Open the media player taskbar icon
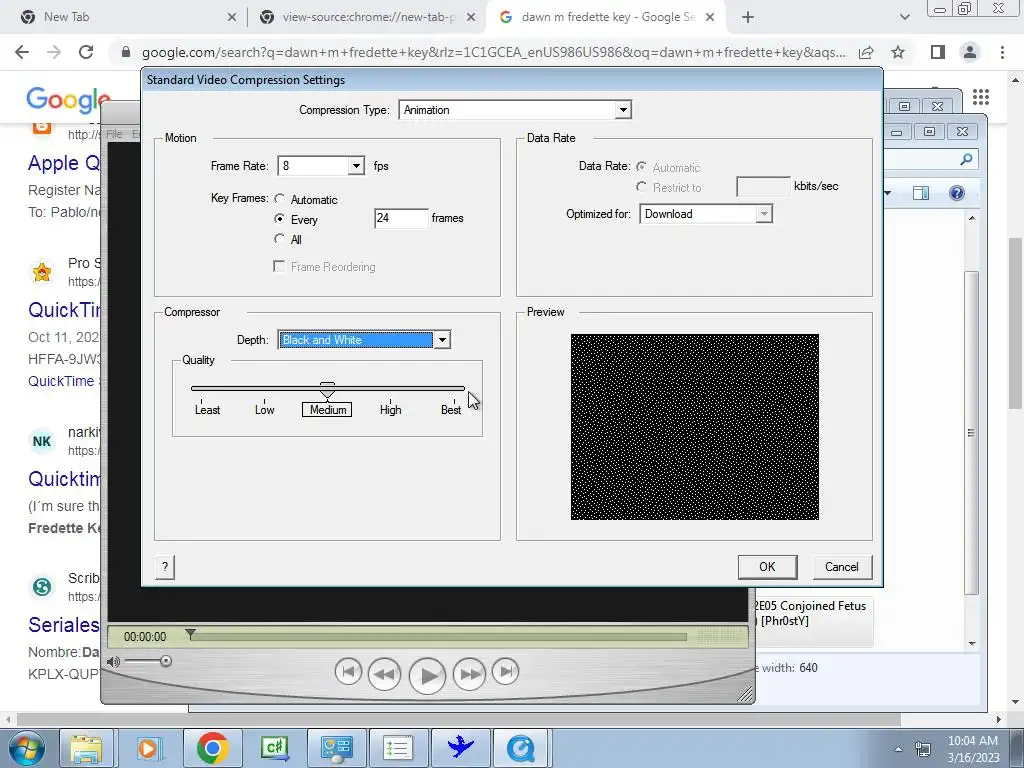Viewport: 1024px width, 768px height. [149, 748]
